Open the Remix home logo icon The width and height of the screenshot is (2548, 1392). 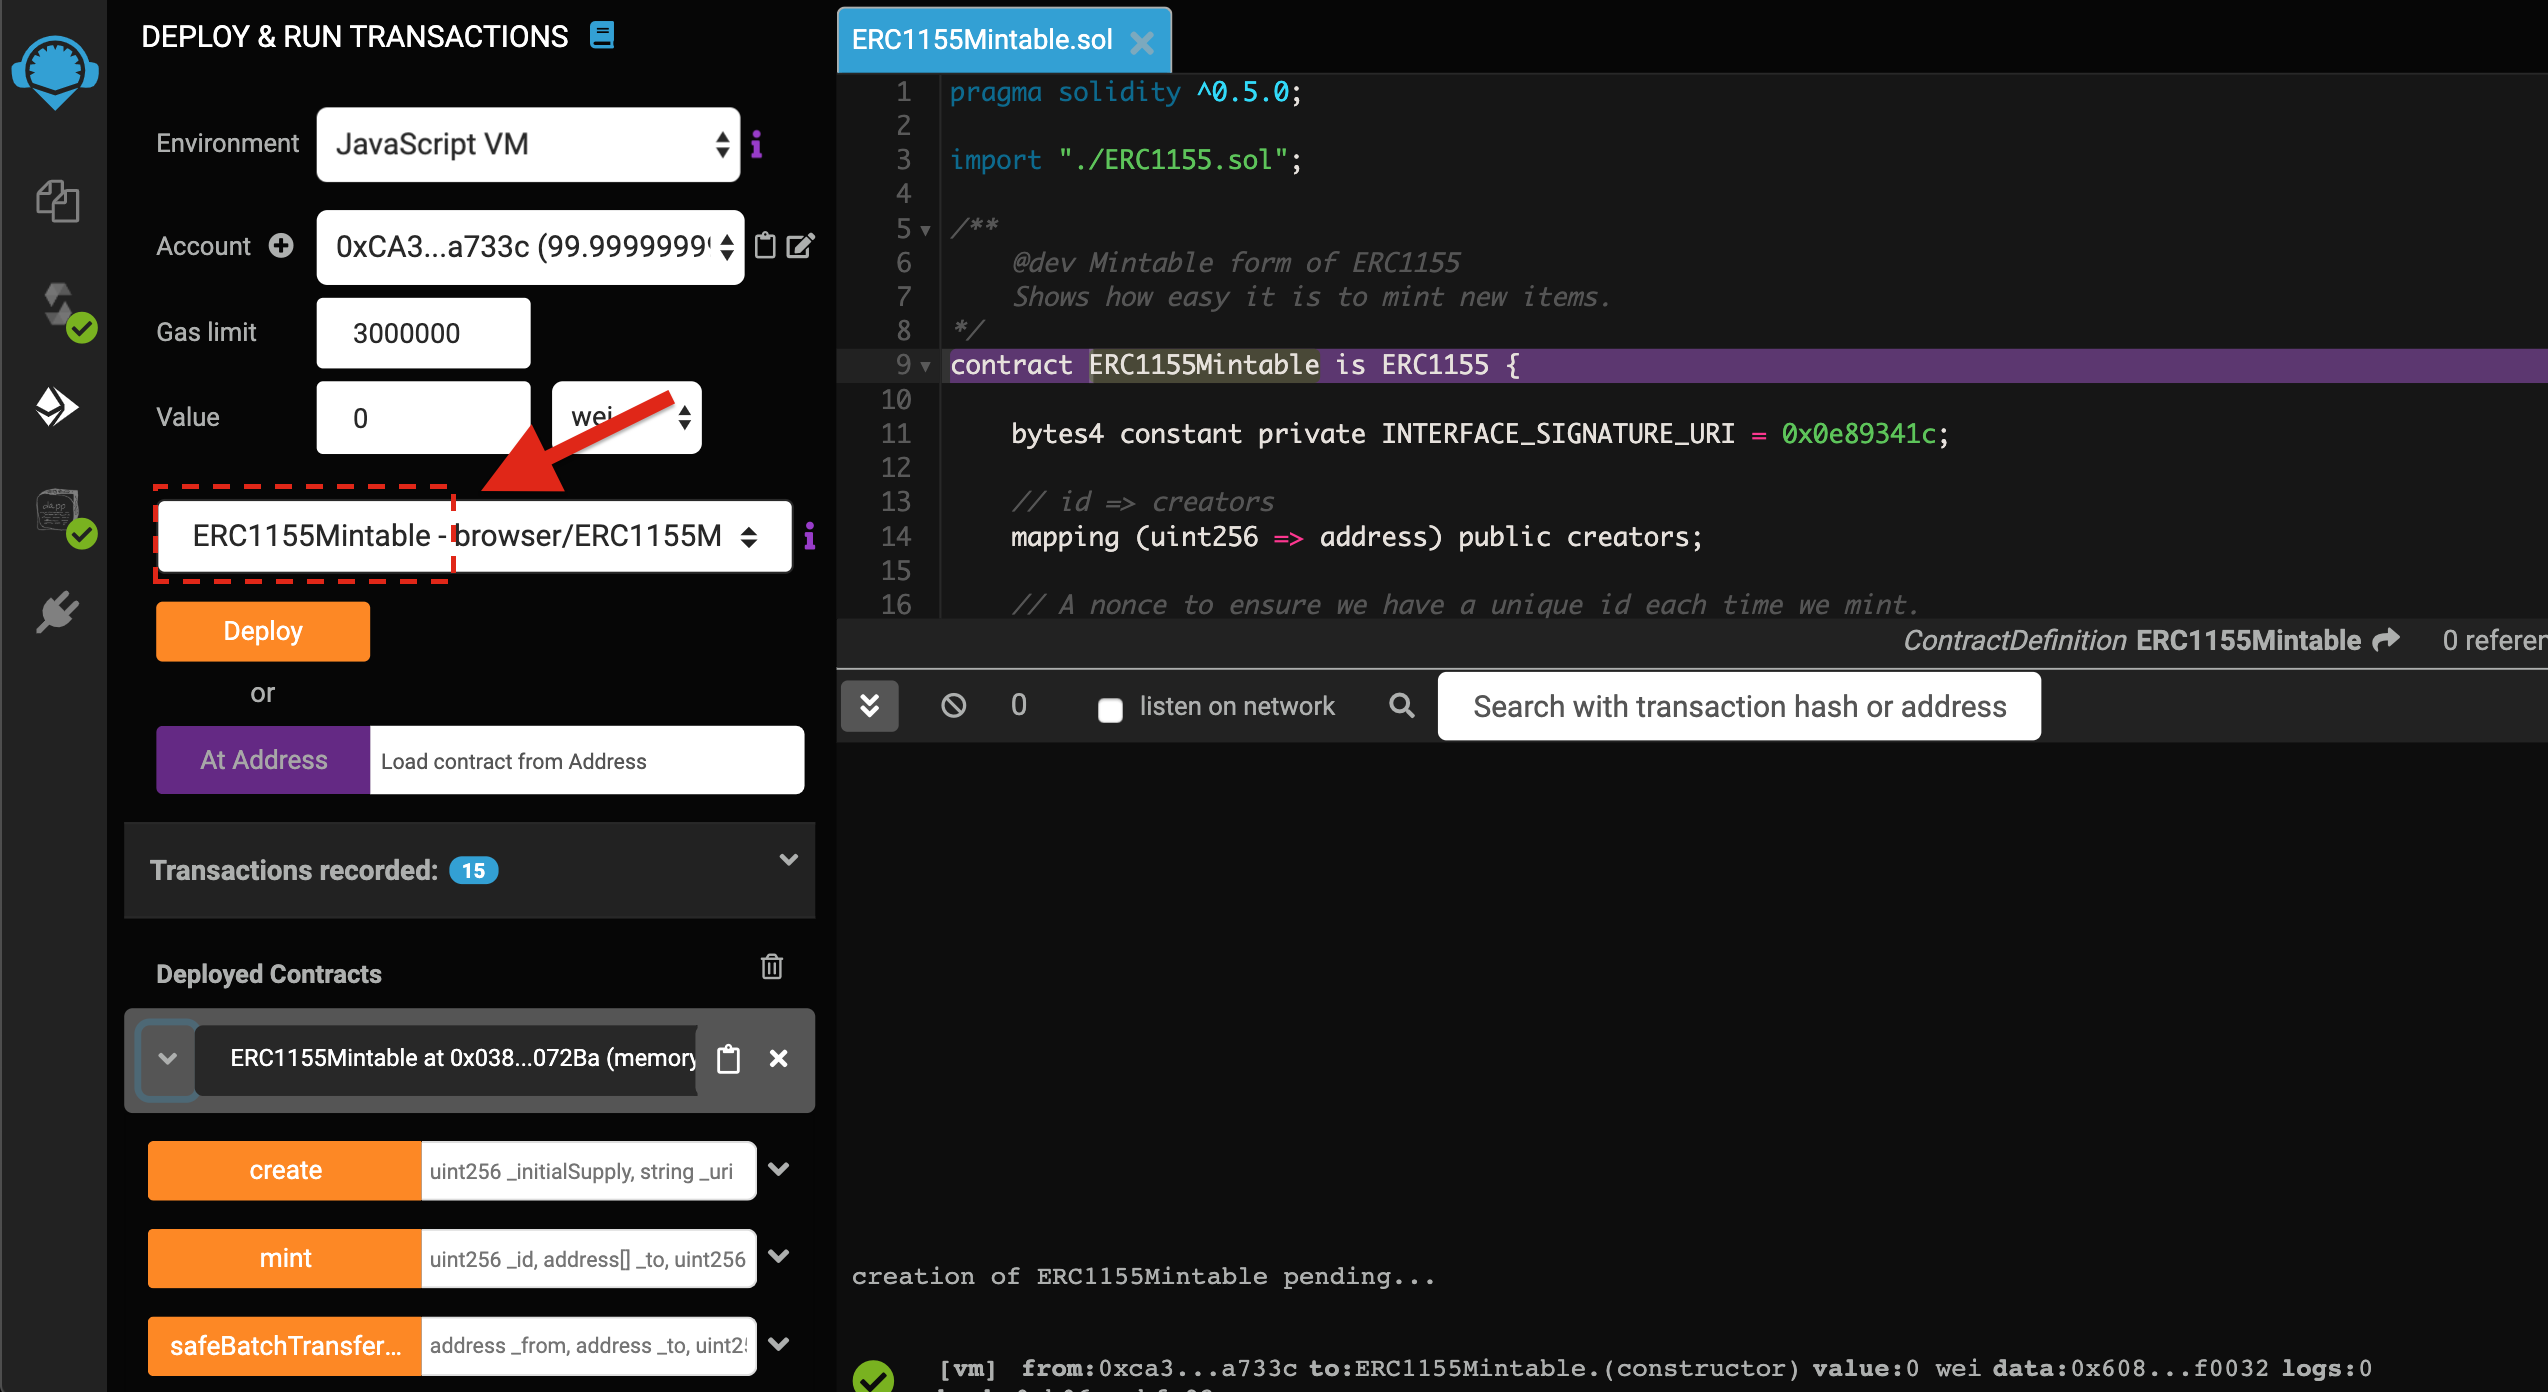tap(55, 72)
